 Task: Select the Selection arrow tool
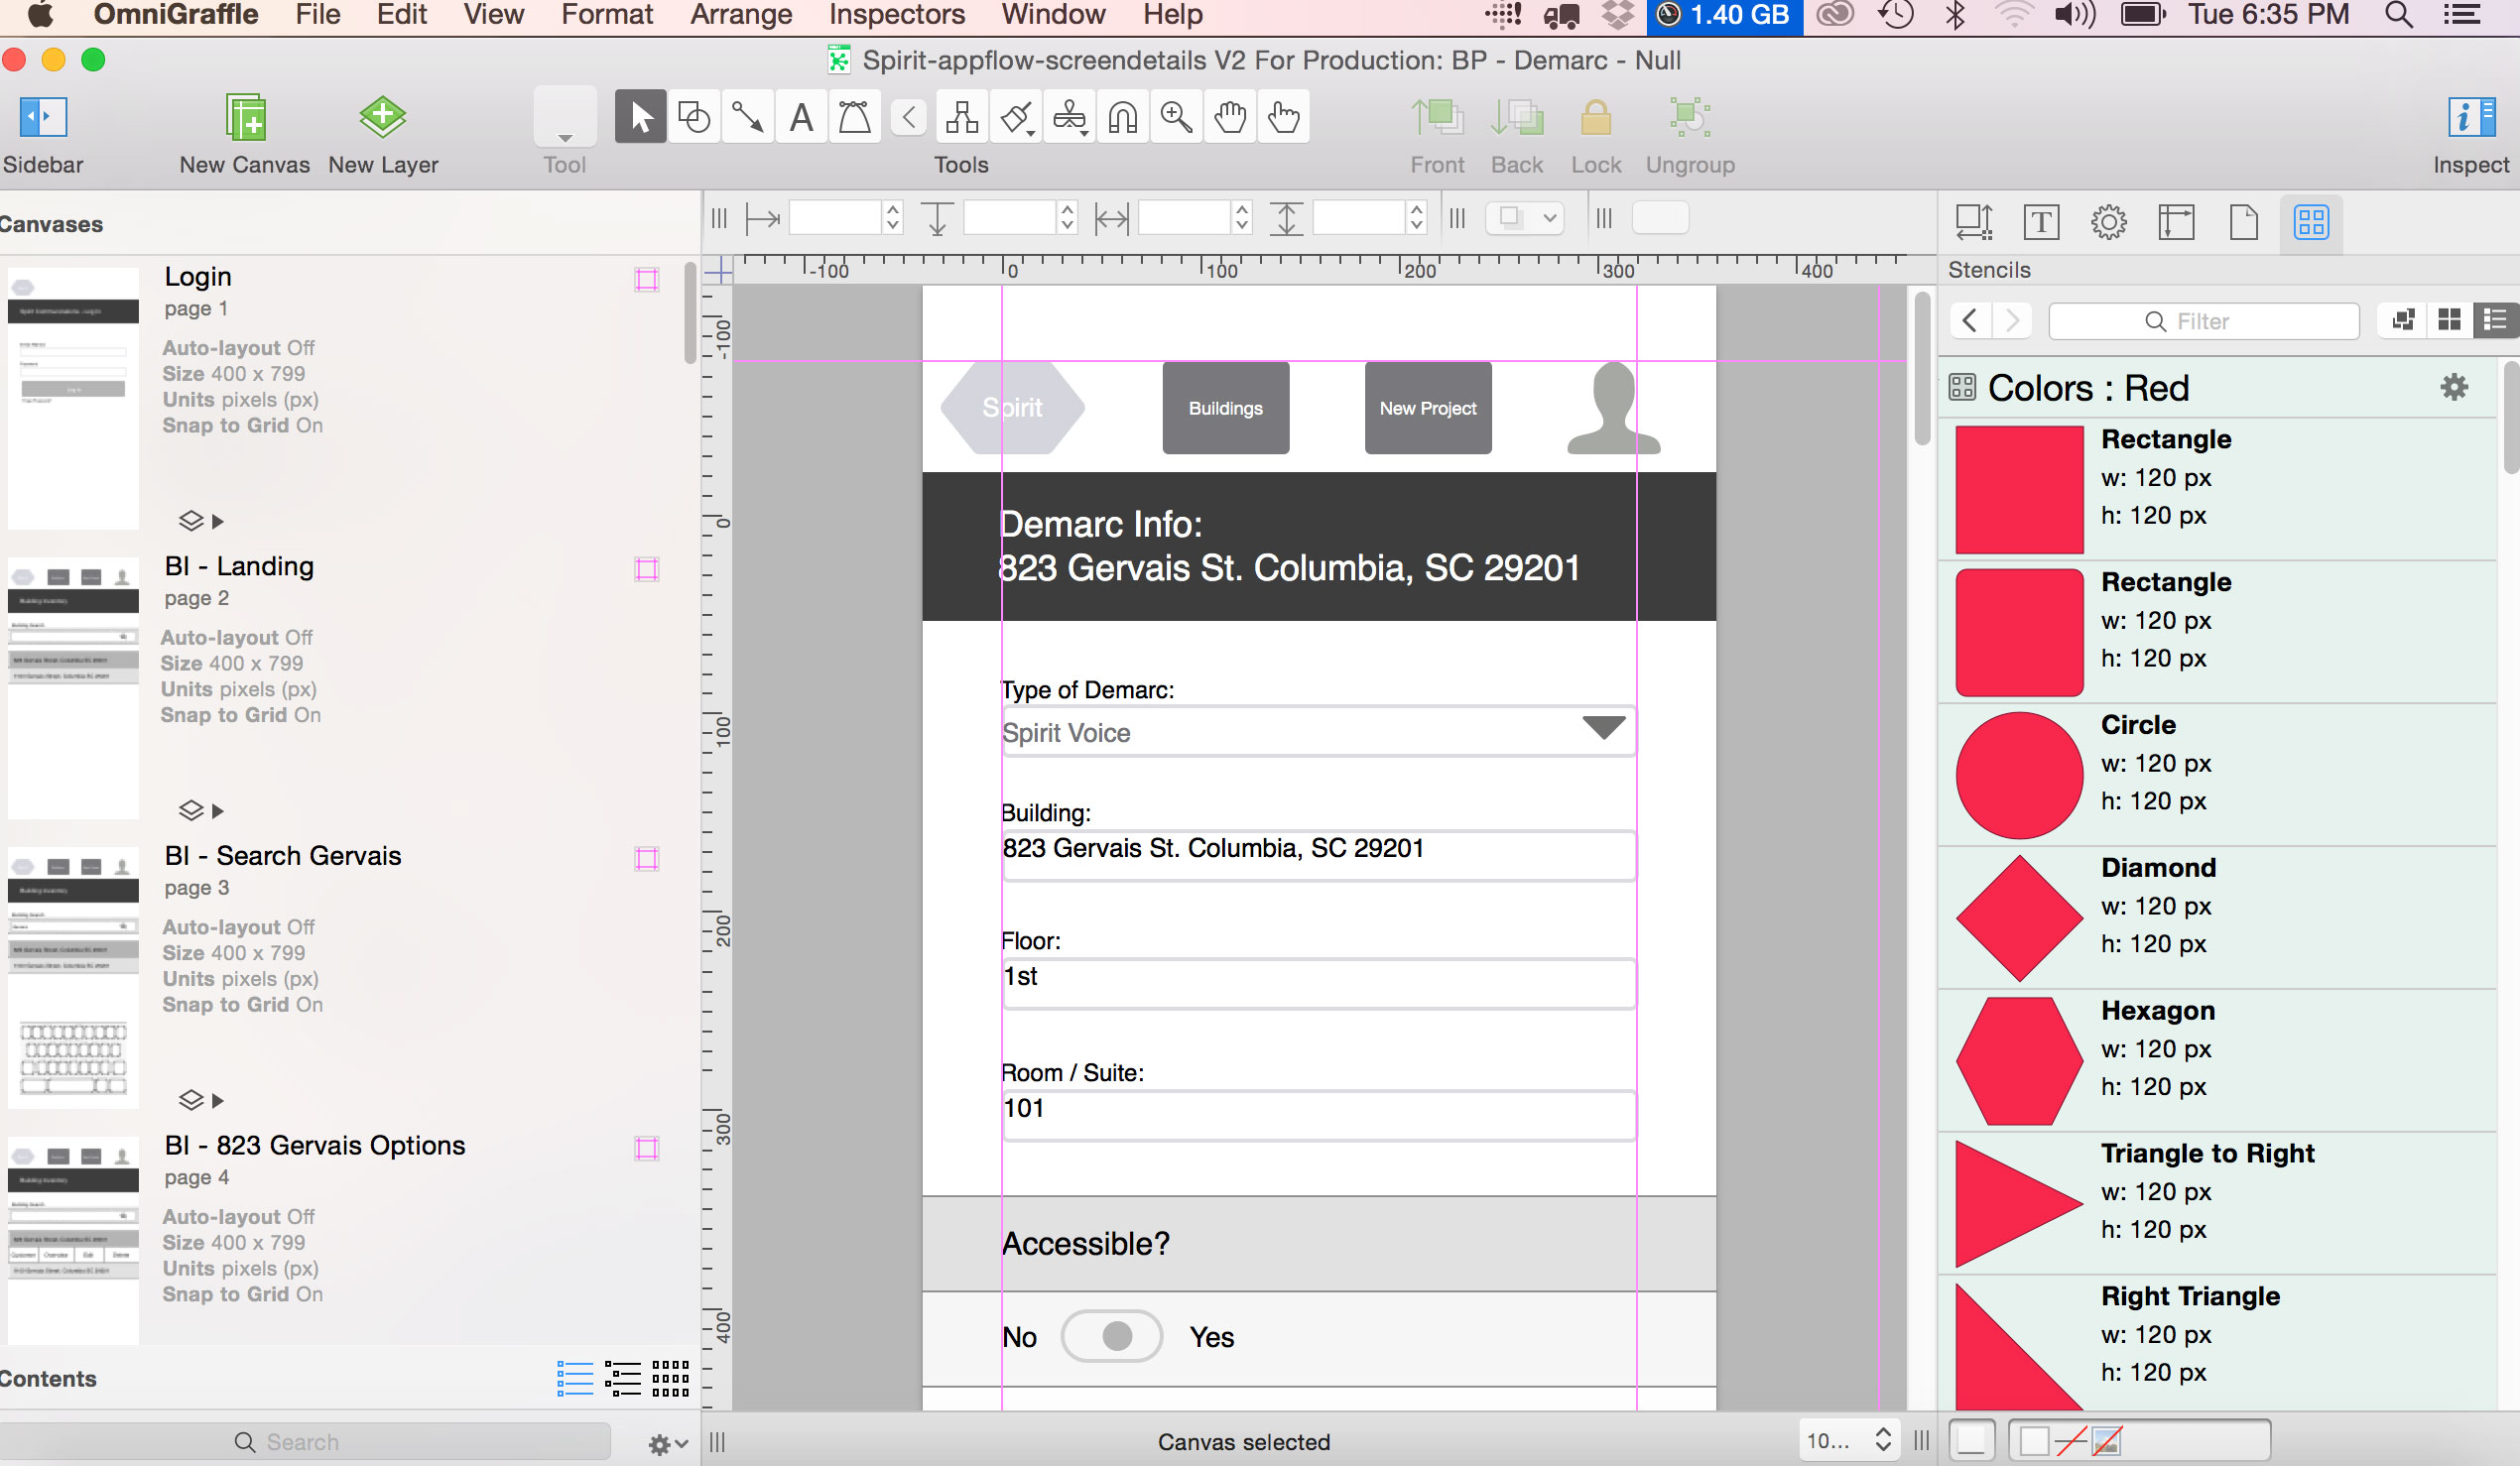(x=641, y=117)
